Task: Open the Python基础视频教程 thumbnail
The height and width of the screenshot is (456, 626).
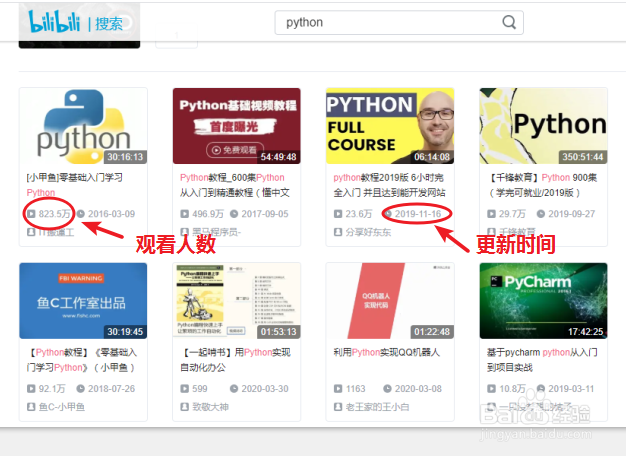Action: [x=236, y=126]
